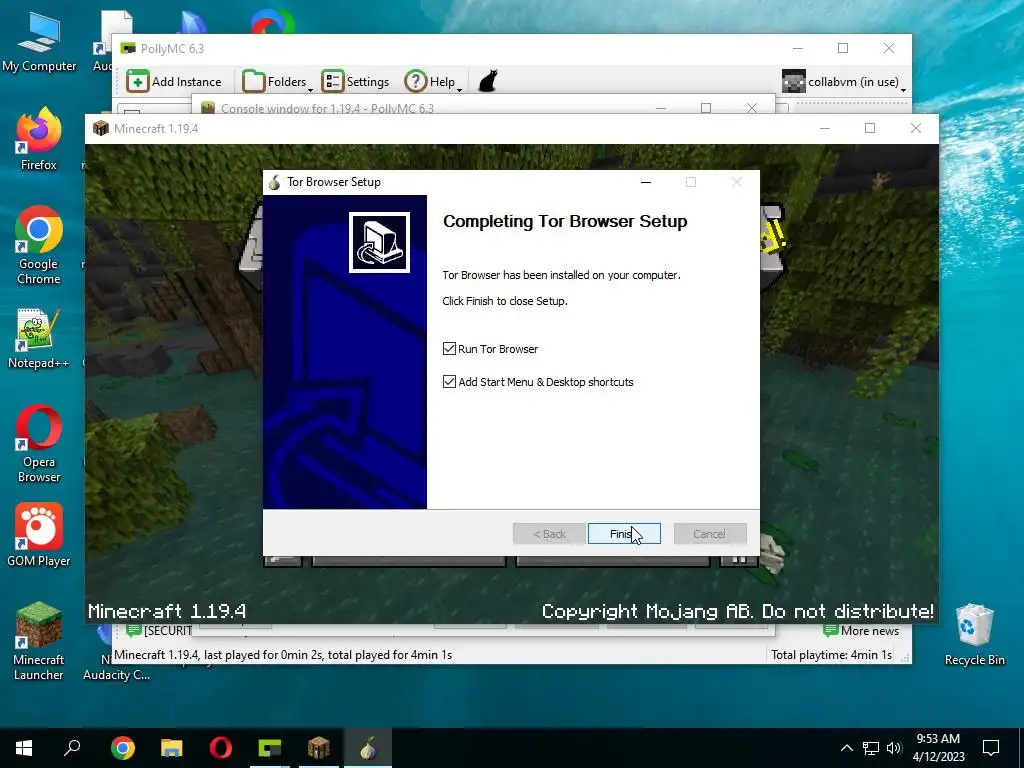
Task: Open File Explorer from the taskbar
Action: (x=172, y=748)
